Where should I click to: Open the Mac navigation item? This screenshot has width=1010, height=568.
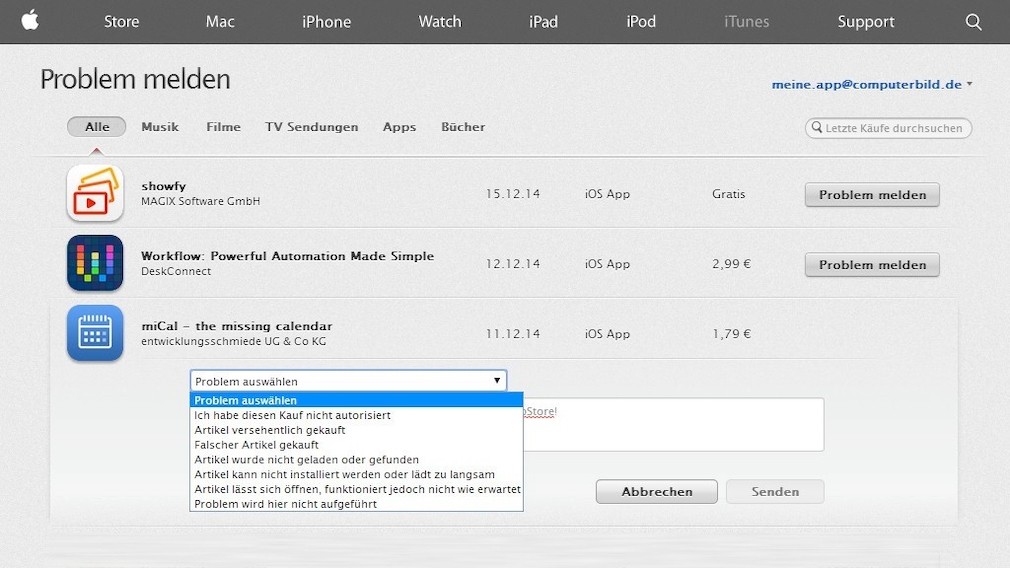[220, 22]
